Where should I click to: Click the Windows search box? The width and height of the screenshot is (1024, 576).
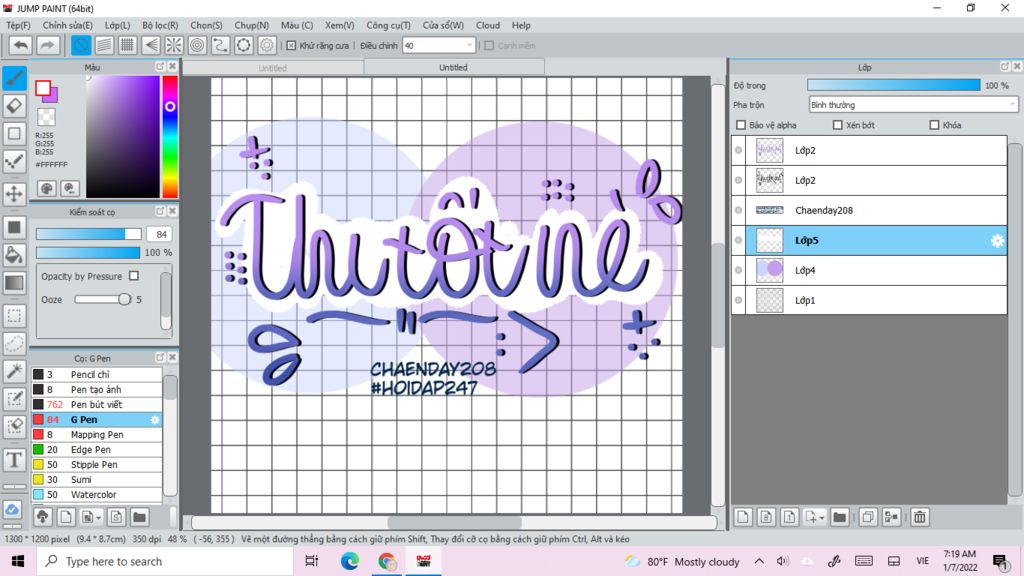point(165,561)
